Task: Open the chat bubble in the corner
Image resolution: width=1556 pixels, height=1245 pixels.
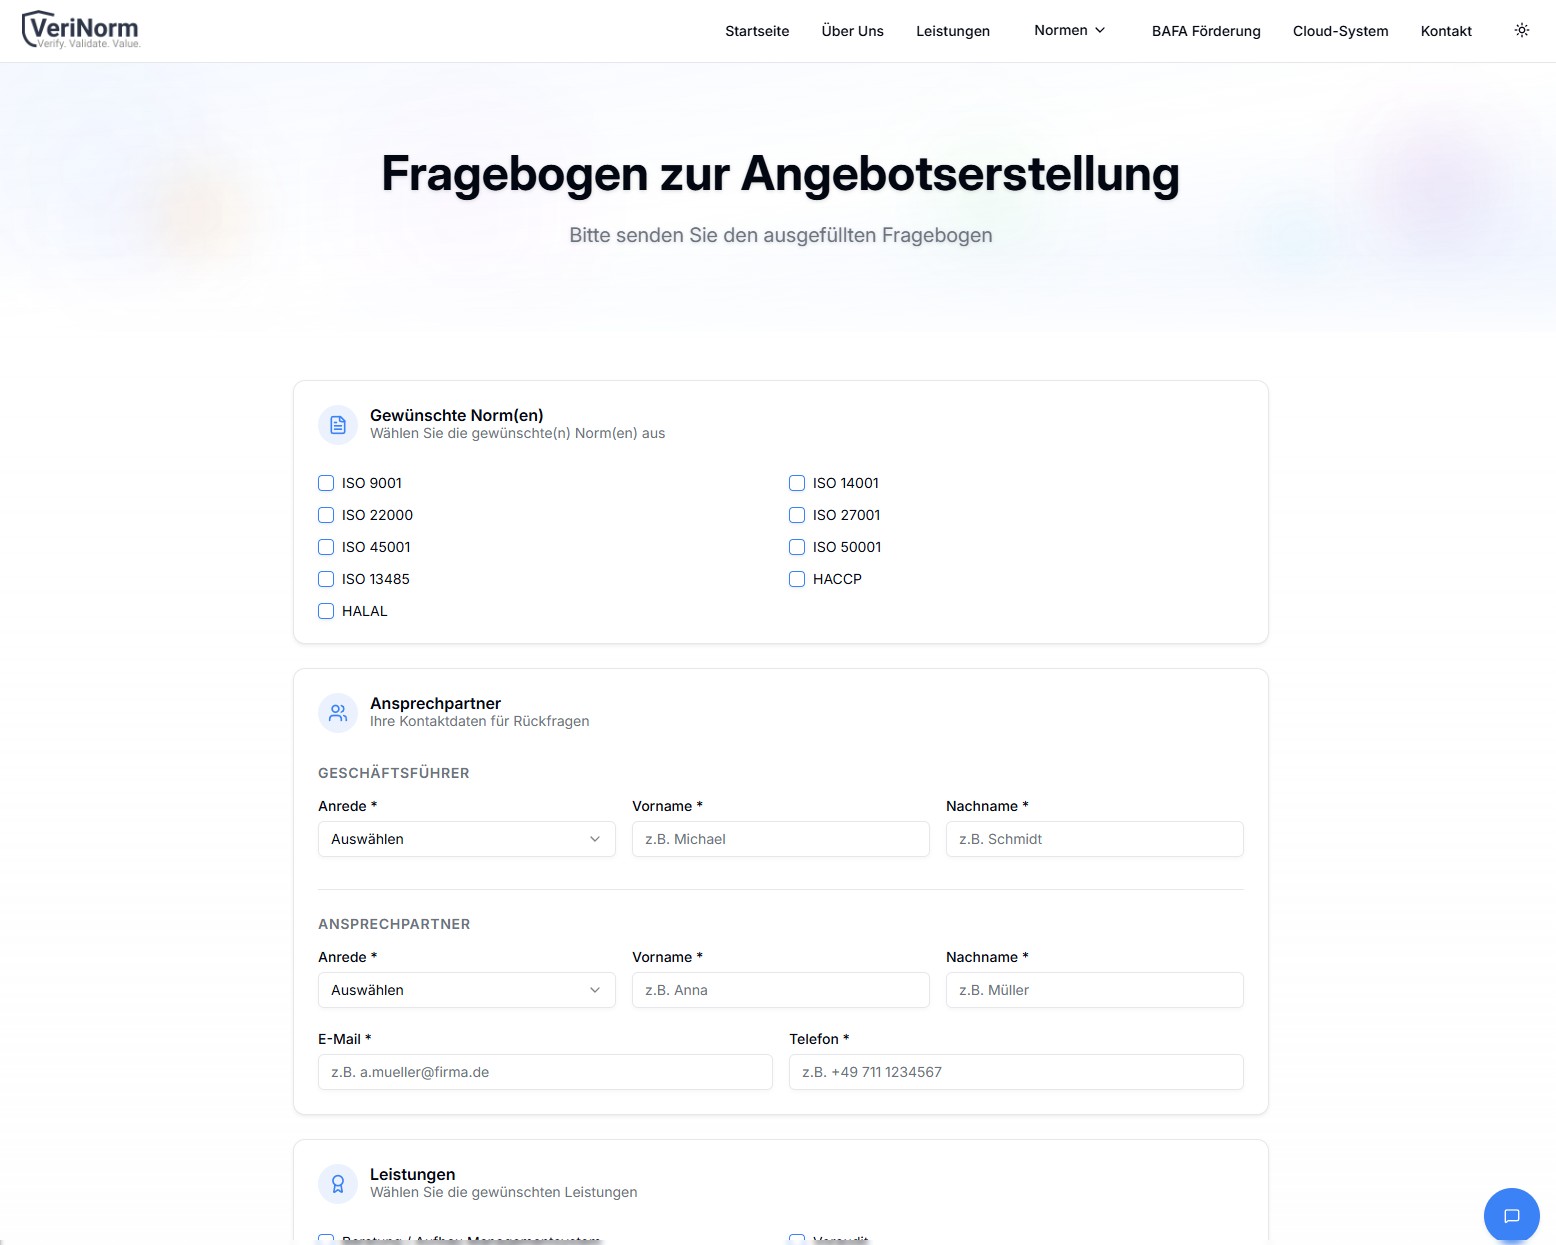Action: (x=1511, y=1215)
